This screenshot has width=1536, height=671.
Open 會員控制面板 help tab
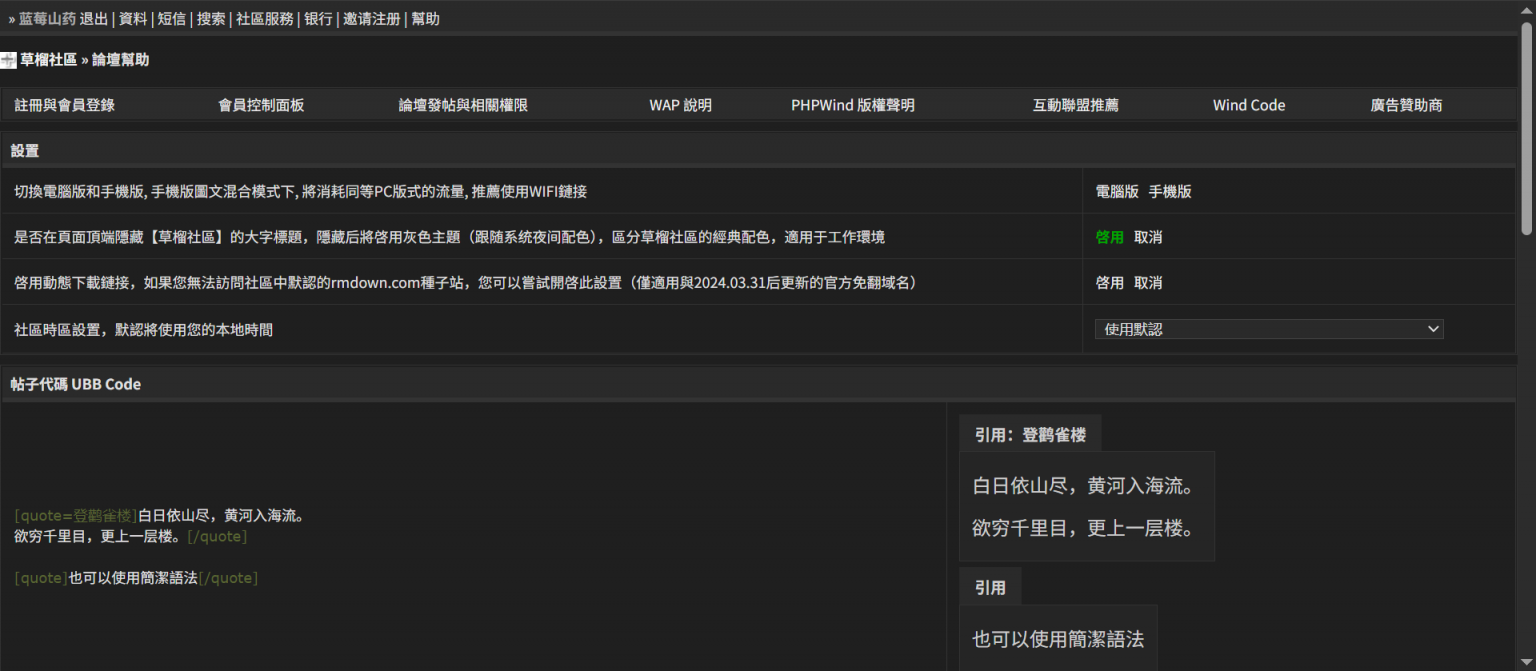pyautogui.click(x=261, y=105)
